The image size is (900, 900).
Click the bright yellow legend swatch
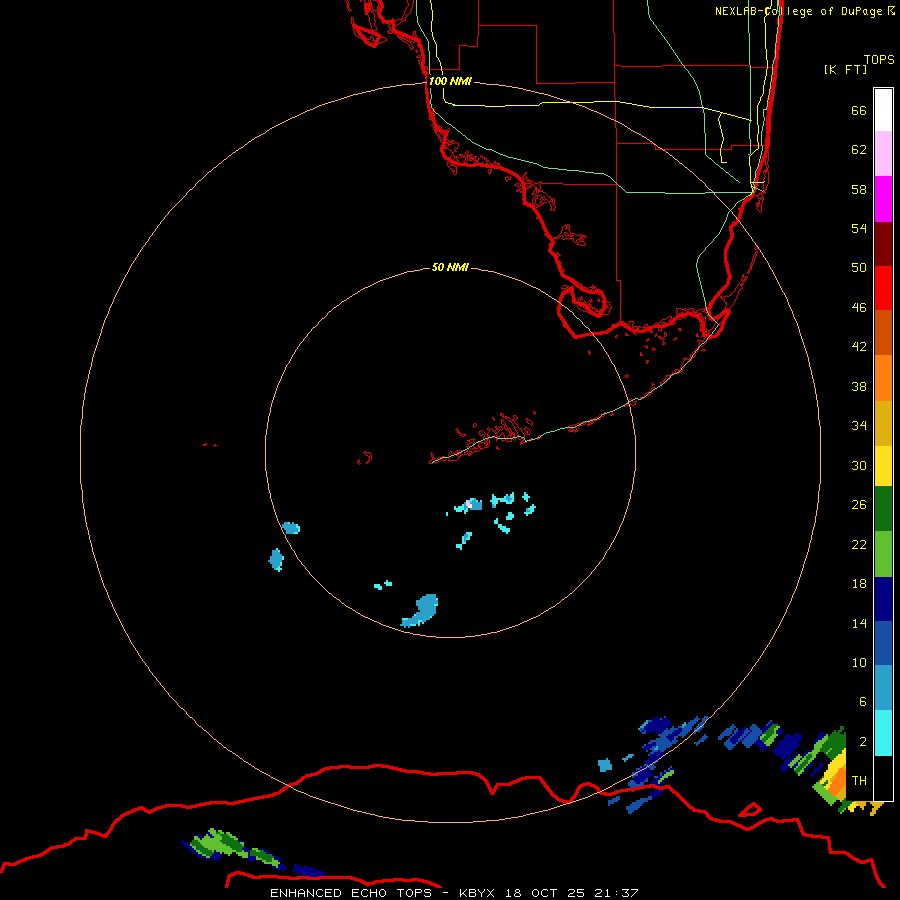point(883,466)
